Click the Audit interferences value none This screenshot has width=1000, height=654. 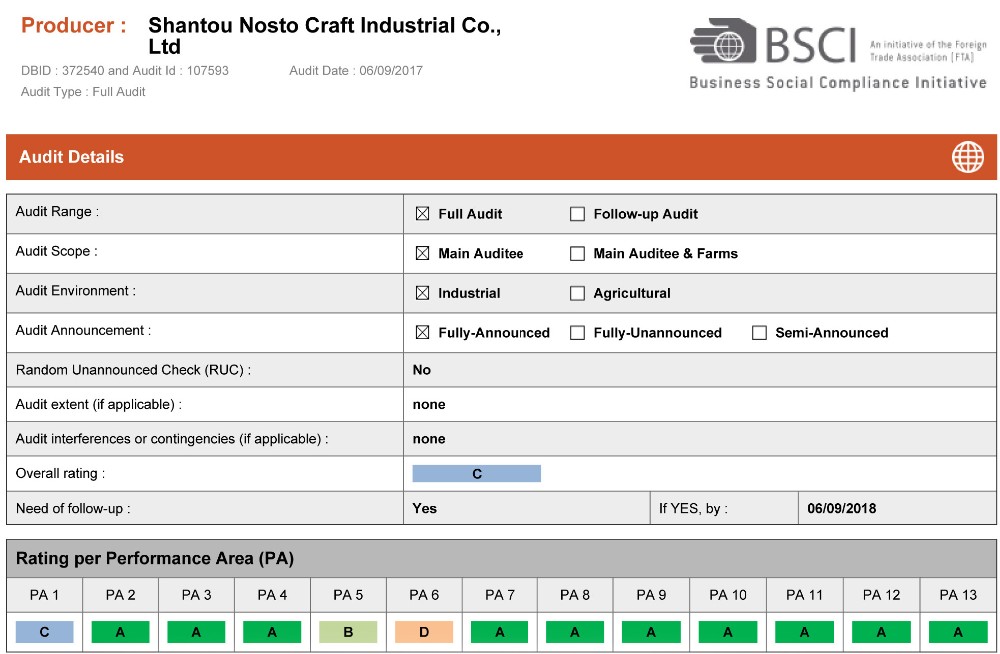point(429,439)
